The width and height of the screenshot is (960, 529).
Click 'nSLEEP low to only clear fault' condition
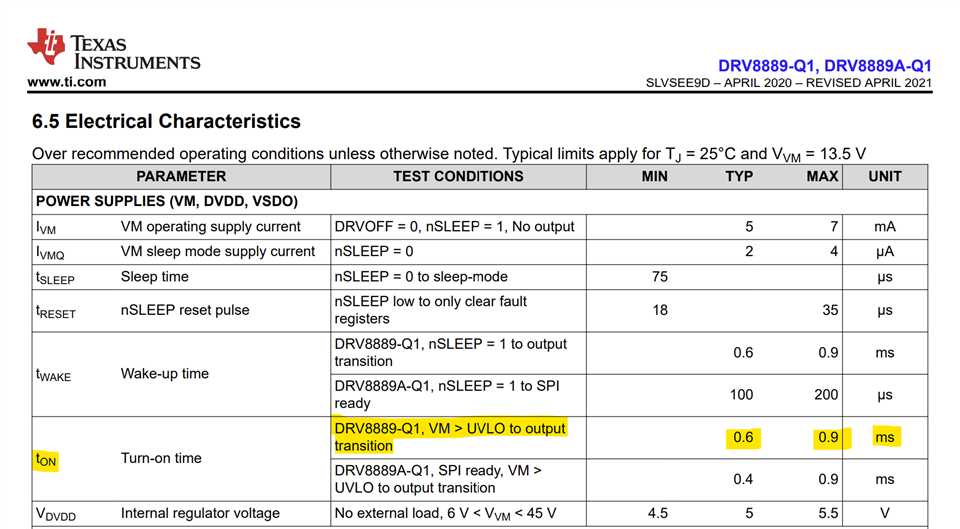430,301
